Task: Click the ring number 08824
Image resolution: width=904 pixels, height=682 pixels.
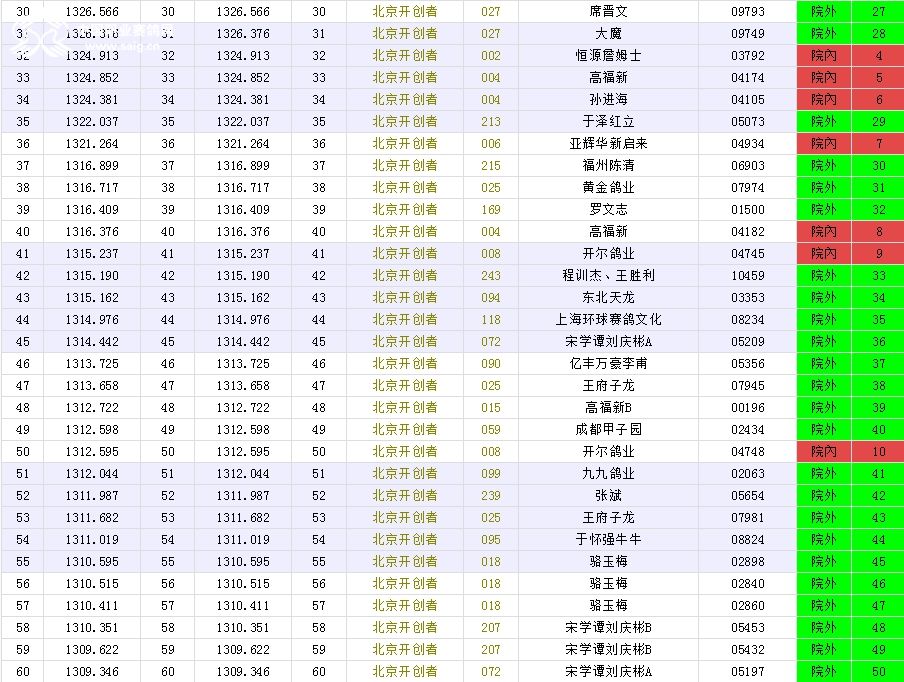Action: pyautogui.click(x=747, y=540)
